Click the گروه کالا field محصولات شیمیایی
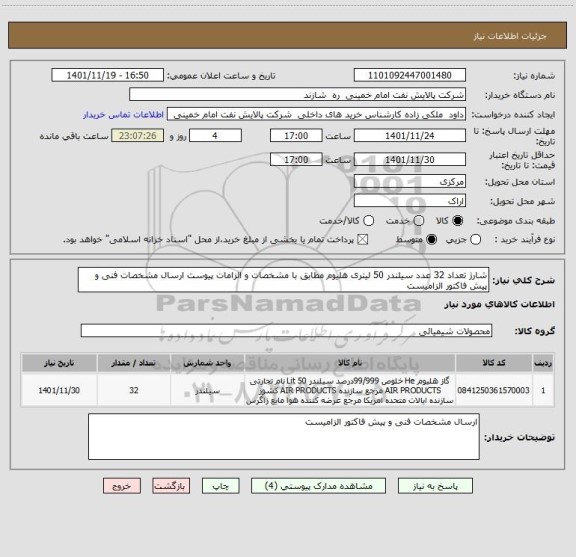The image size is (576, 557). (286, 331)
